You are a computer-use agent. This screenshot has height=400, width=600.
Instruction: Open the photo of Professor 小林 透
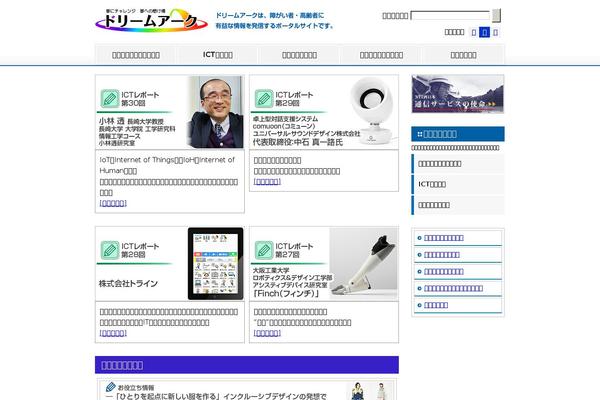[215, 112]
